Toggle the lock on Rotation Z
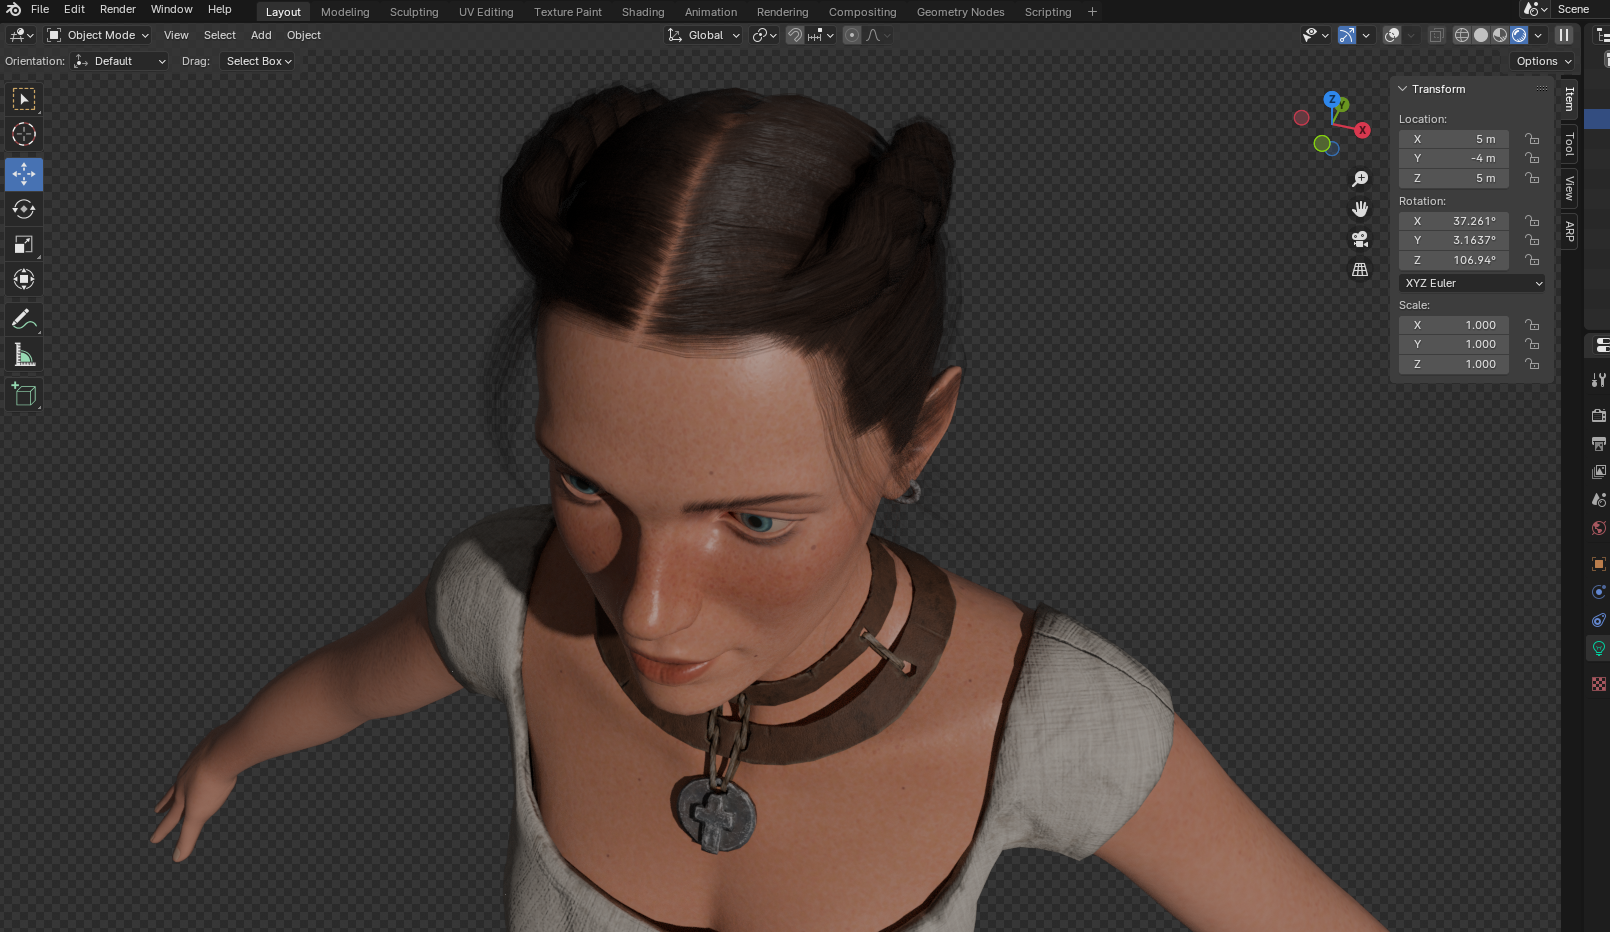This screenshot has height=932, width=1610. click(1532, 260)
